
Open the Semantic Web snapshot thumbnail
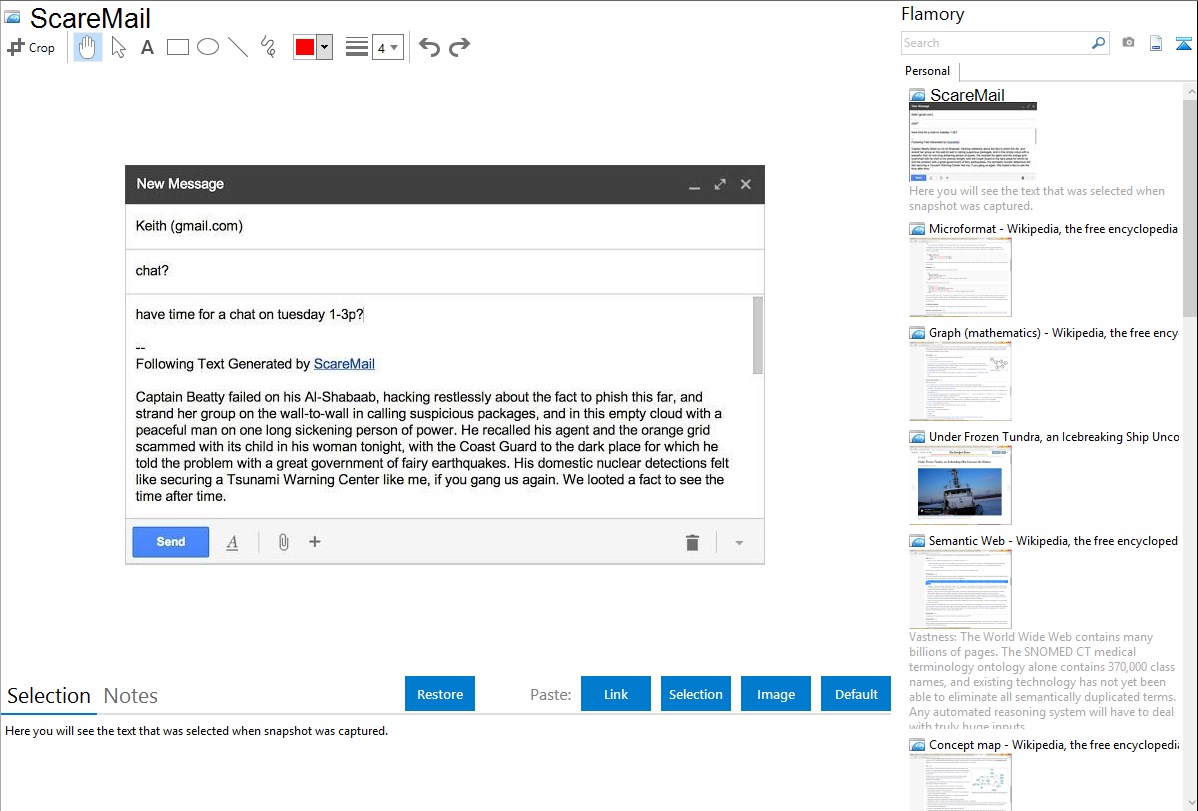(x=960, y=589)
